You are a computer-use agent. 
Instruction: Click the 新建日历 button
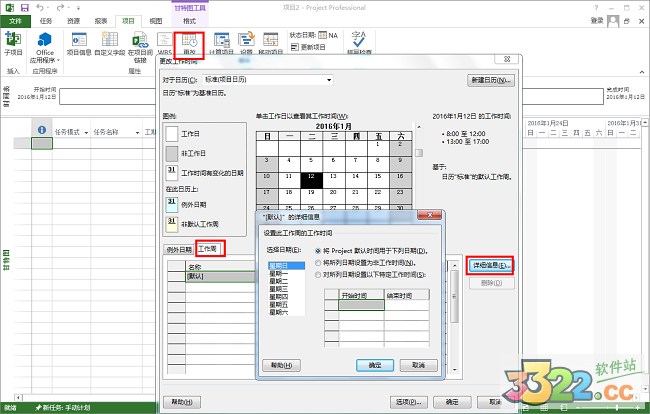pyautogui.click(x=491, y=80)
